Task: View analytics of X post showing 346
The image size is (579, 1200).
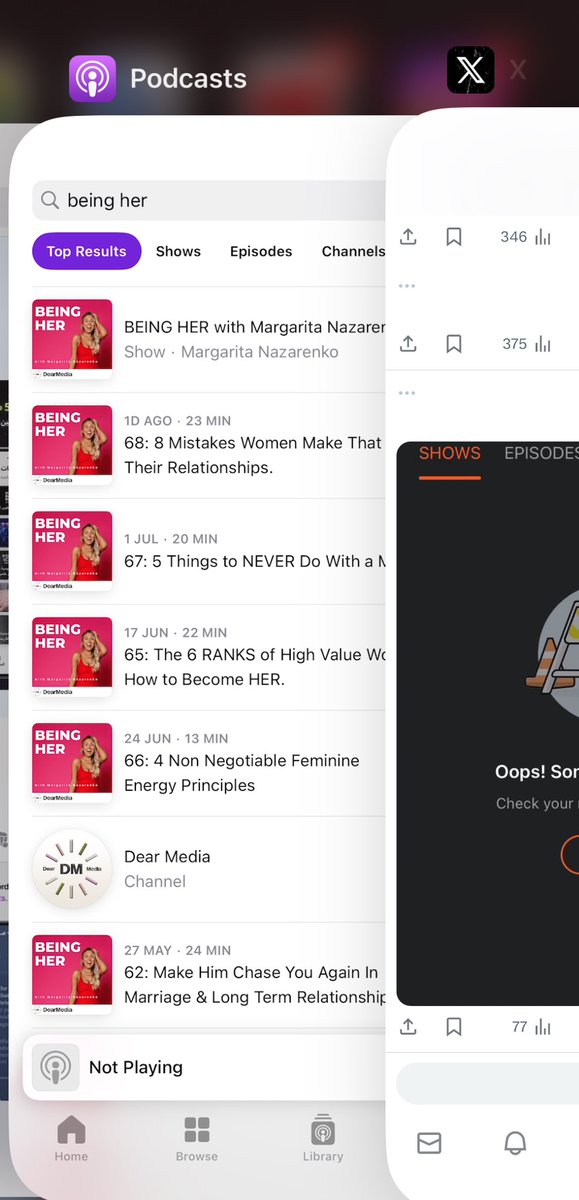Action: click(x=526, y=237)
